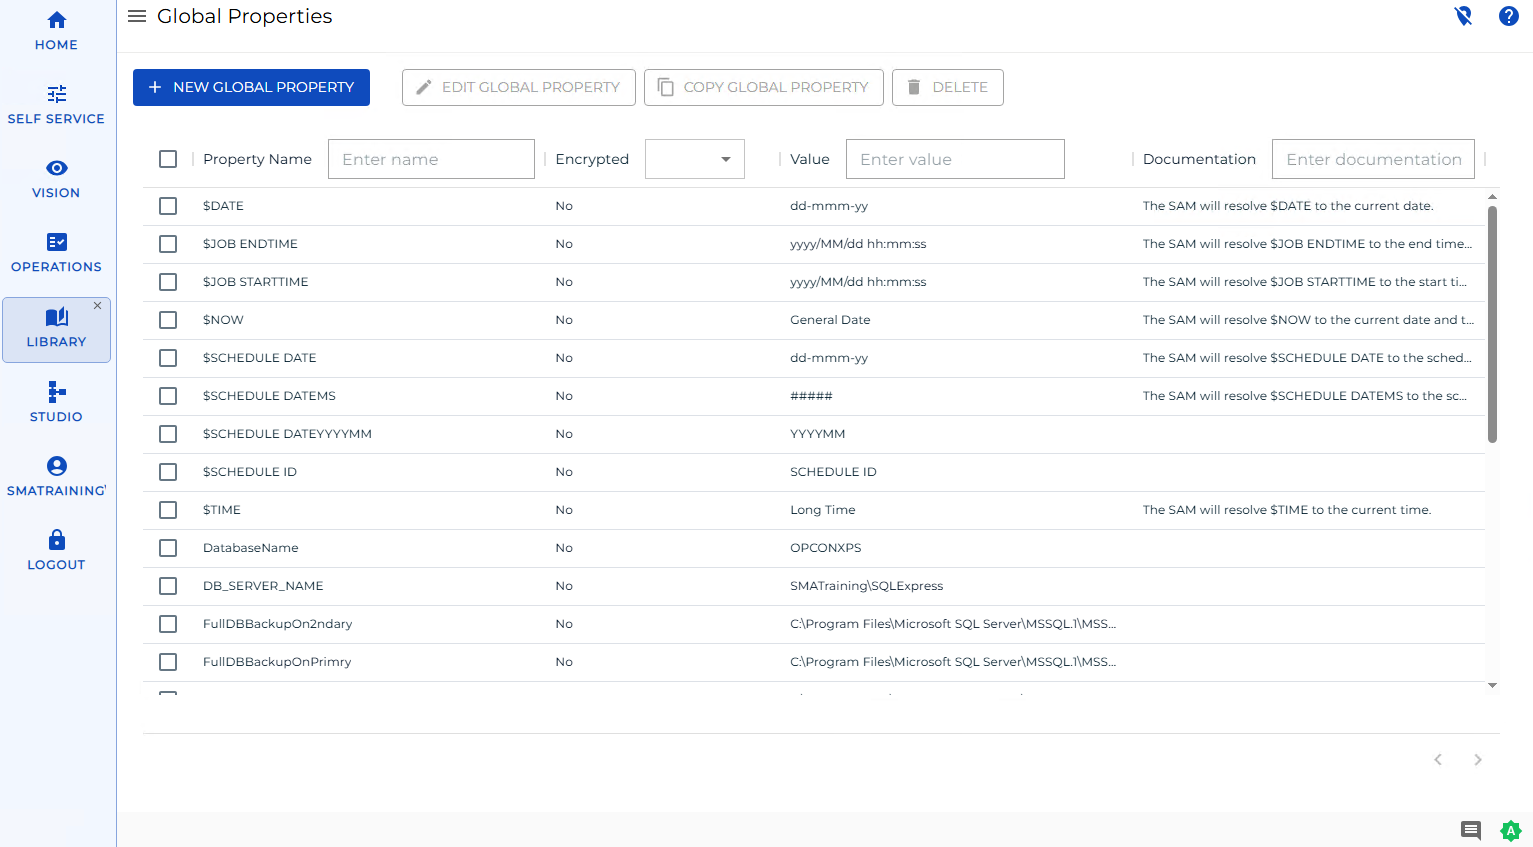Check the DatabaseName row checkbox
Viewport: 1533px width, 847px height.
pyautogui.click(x=168, y=548)
